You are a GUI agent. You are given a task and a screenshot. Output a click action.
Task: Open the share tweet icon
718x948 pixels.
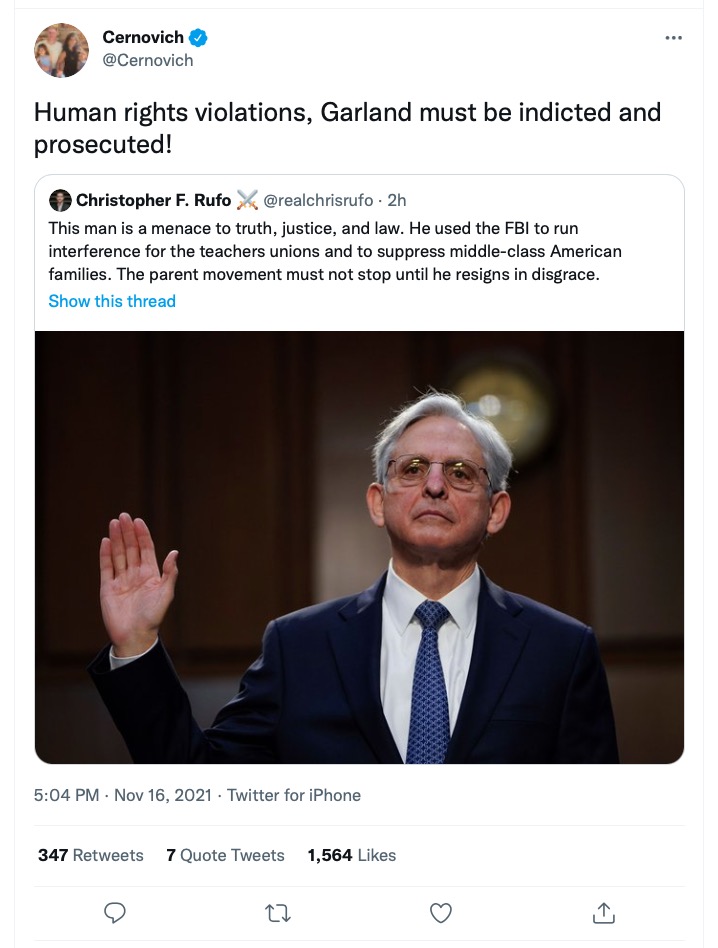pos(602,913)
